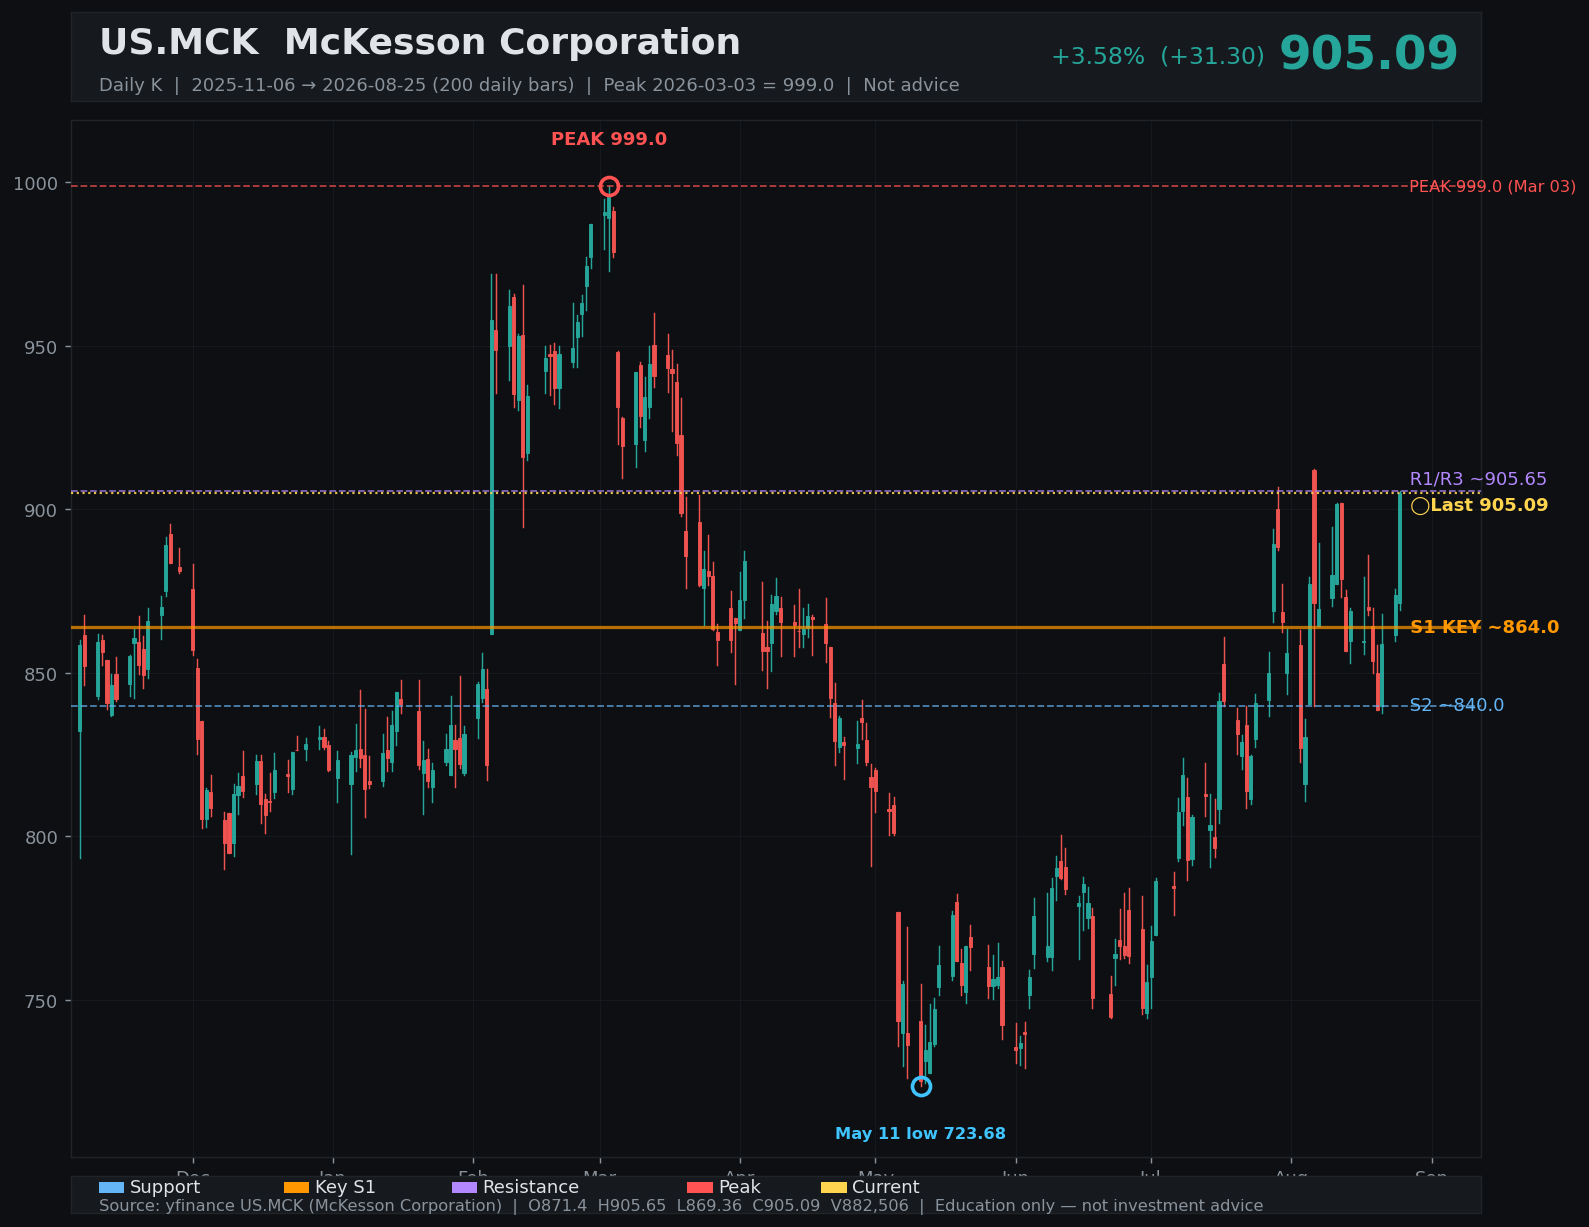Click the 'PEAK 999.0 (Mar 03)' right-side label

1492,187
